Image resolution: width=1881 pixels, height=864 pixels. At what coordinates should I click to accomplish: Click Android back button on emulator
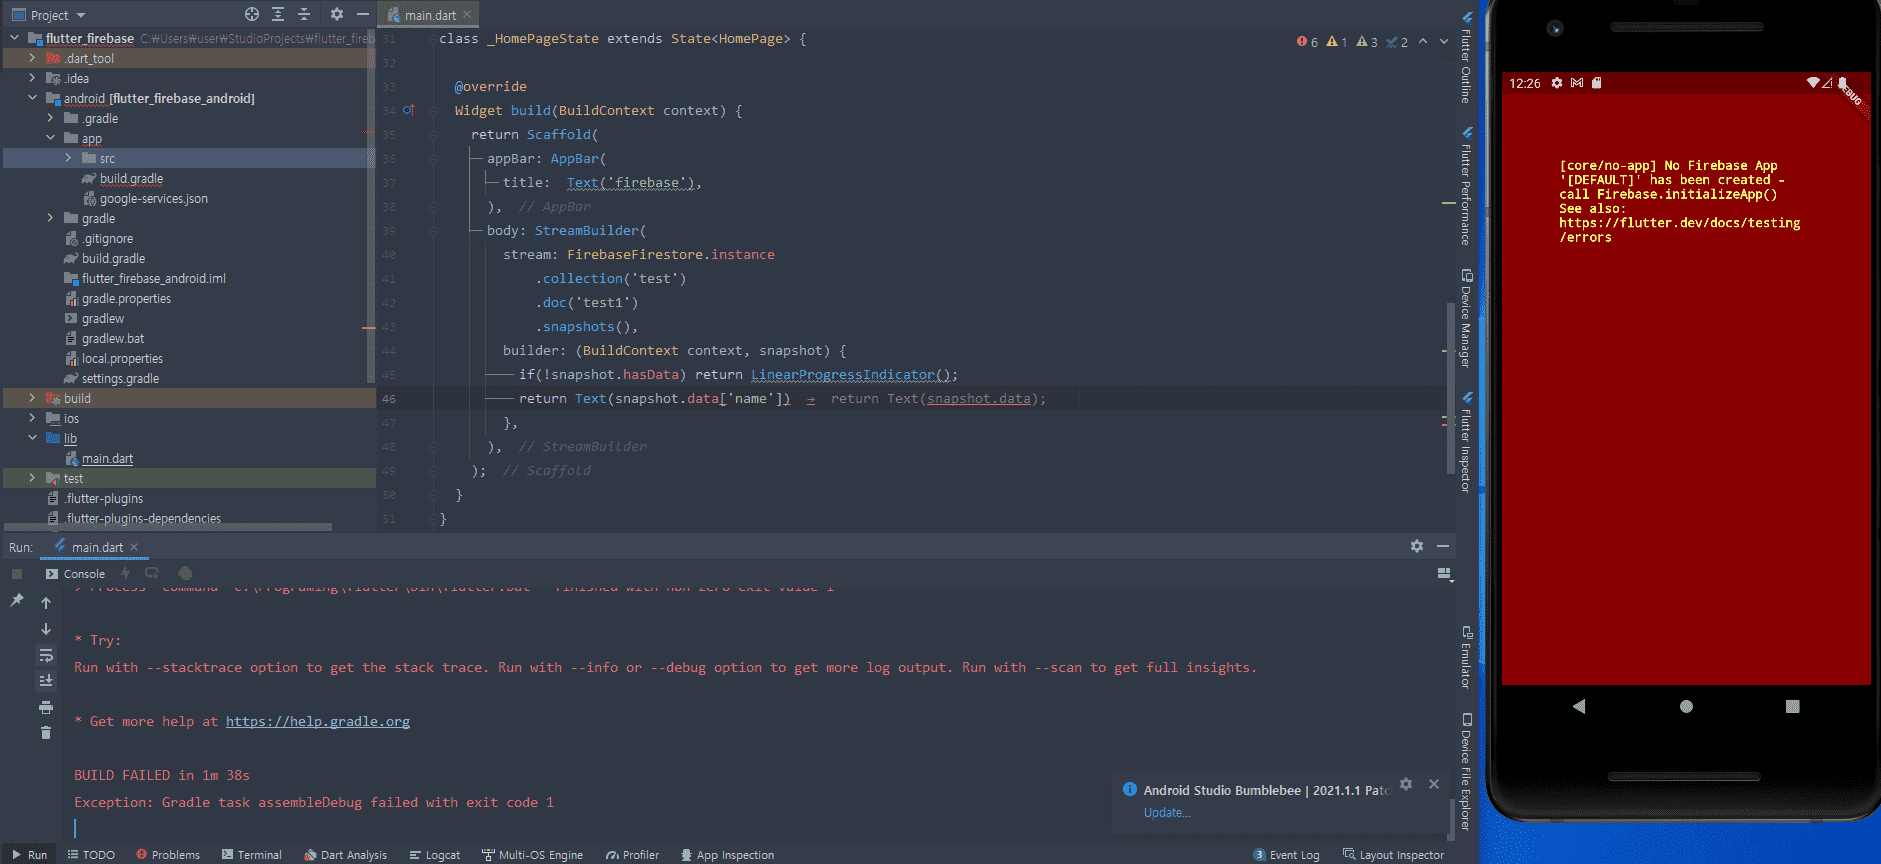pos(1579,706)
